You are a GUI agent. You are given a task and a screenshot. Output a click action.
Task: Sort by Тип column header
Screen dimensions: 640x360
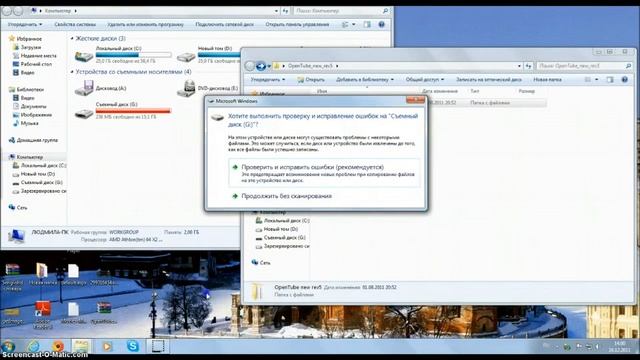point(475,91)
